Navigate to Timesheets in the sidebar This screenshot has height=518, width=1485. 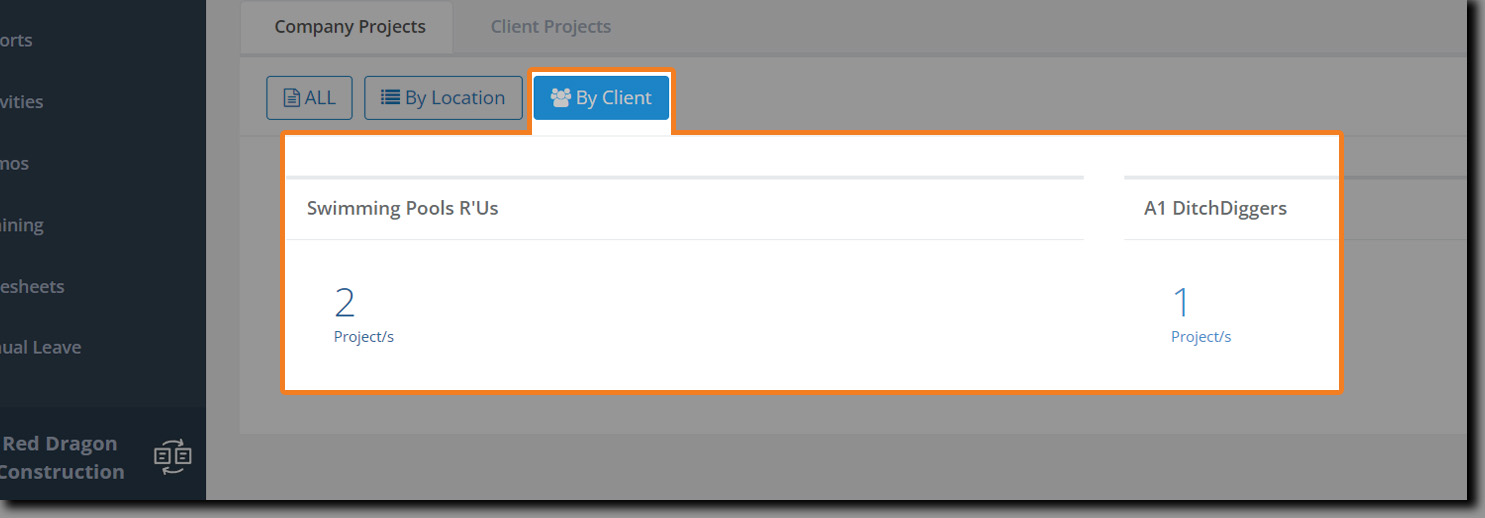pyautogui.click(x=32, y=286)
